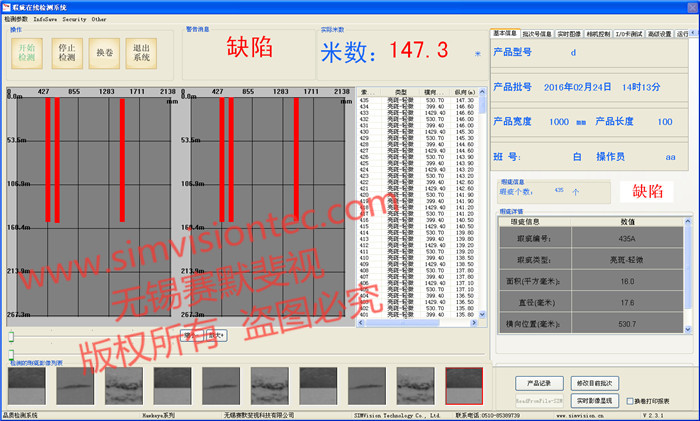700x421 pixels.
Task: Click the 实时刻像显线 button
Action: 592,400
